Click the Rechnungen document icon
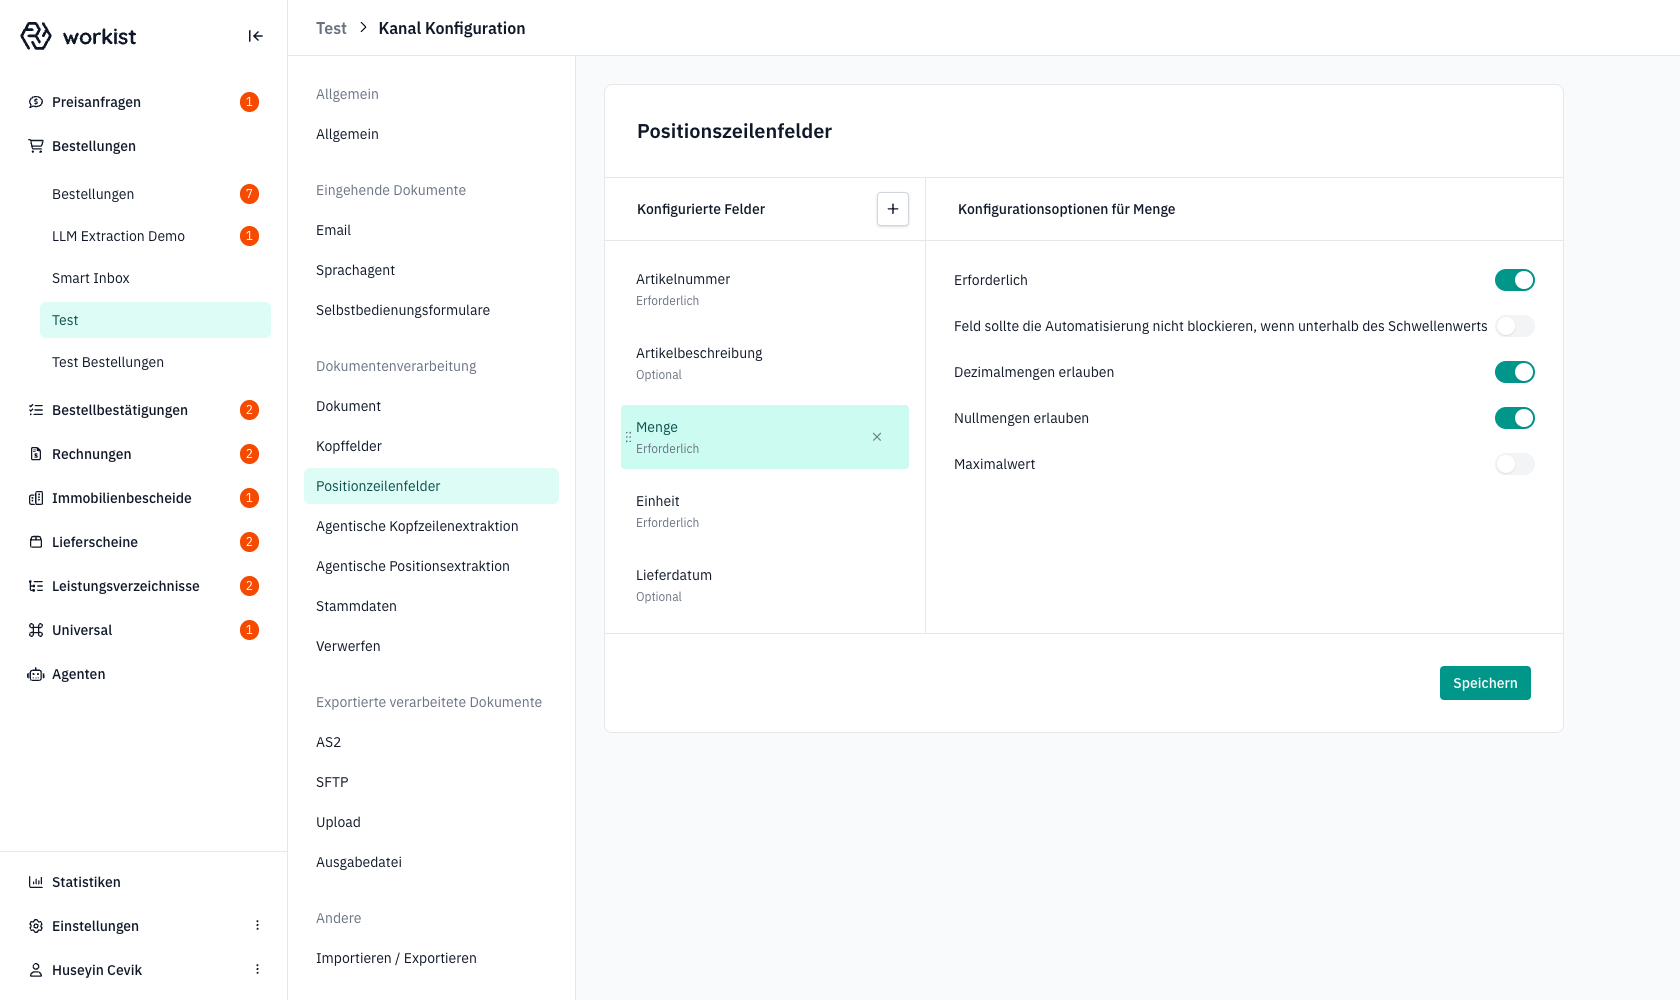Image resolution: width=1680 pixels, height=1000 pixels. [36, 454]
